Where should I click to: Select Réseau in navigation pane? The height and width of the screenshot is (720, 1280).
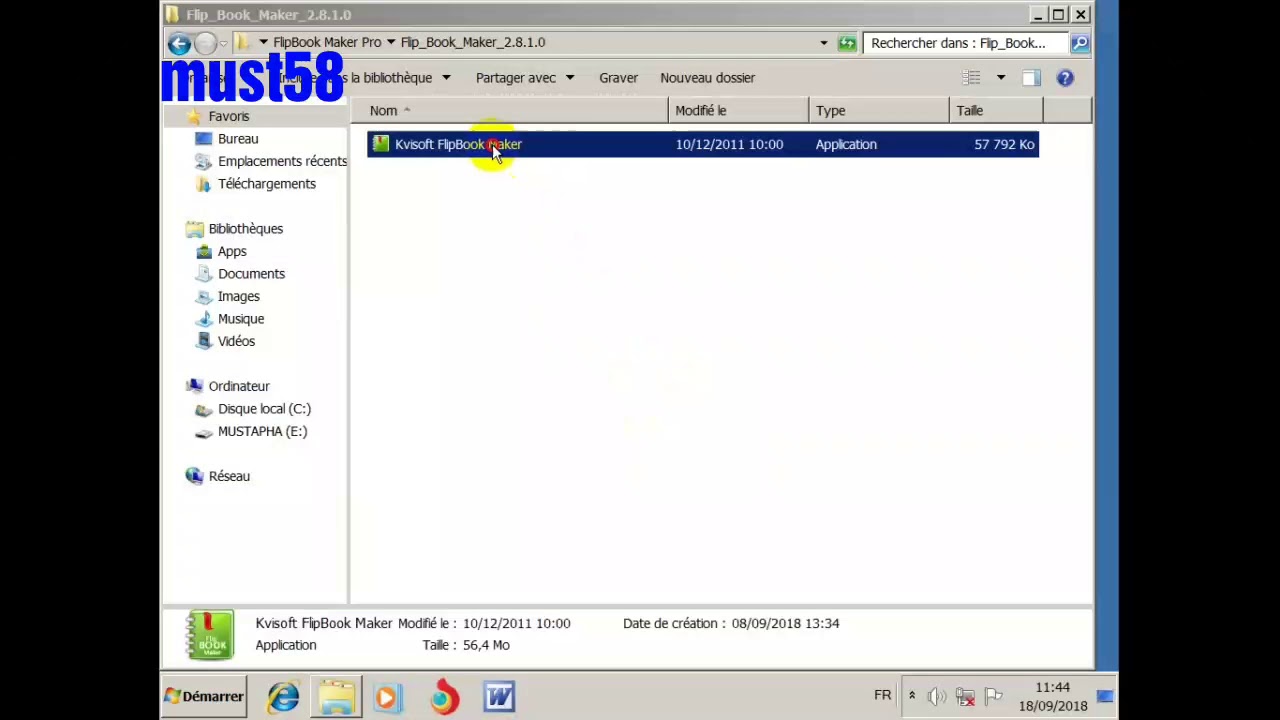[229, 477]
